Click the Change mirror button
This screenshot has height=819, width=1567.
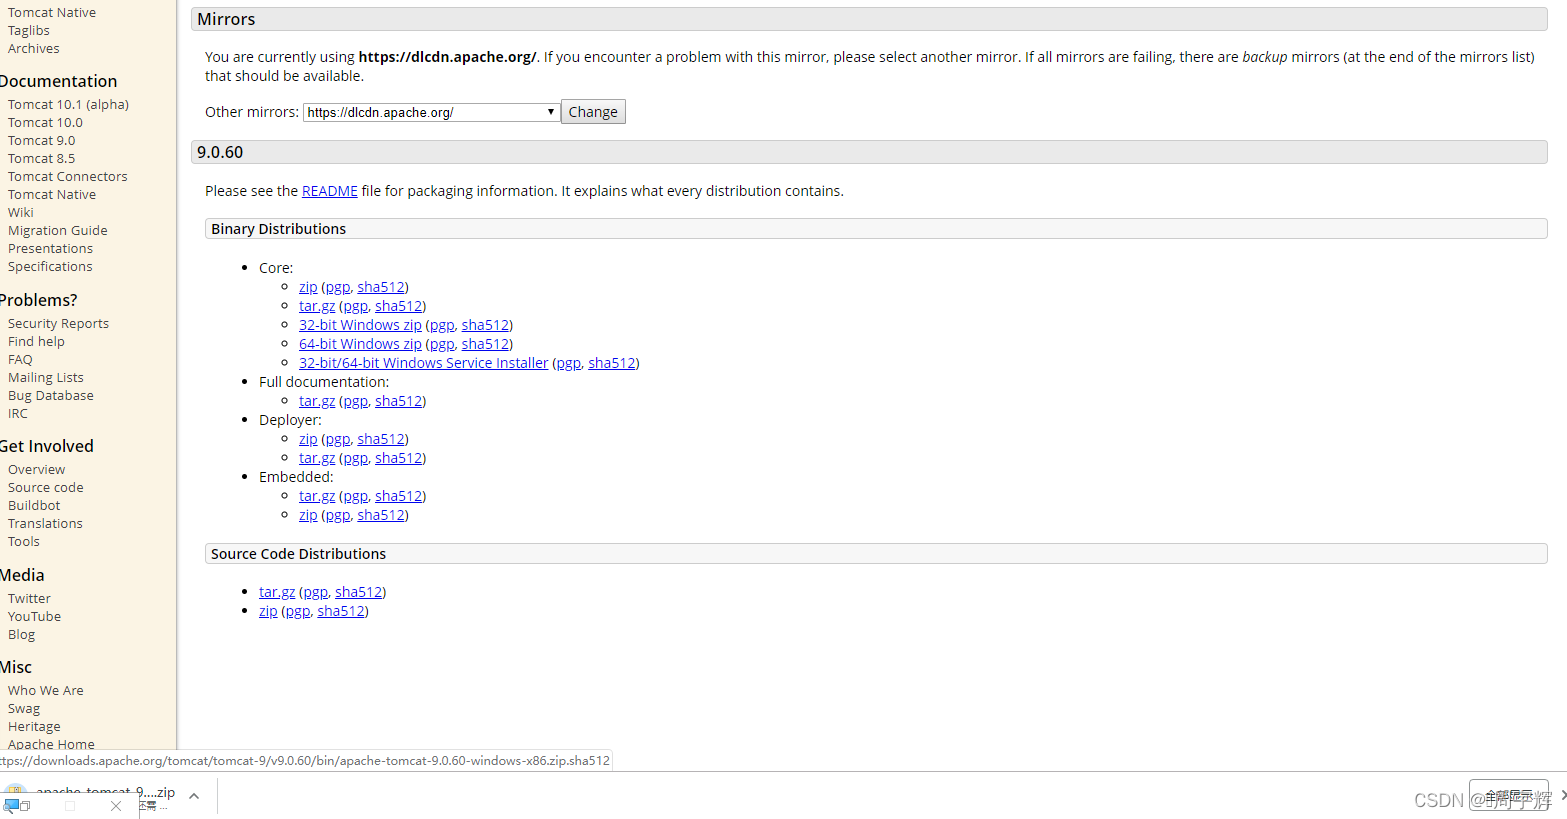[593, 112]
